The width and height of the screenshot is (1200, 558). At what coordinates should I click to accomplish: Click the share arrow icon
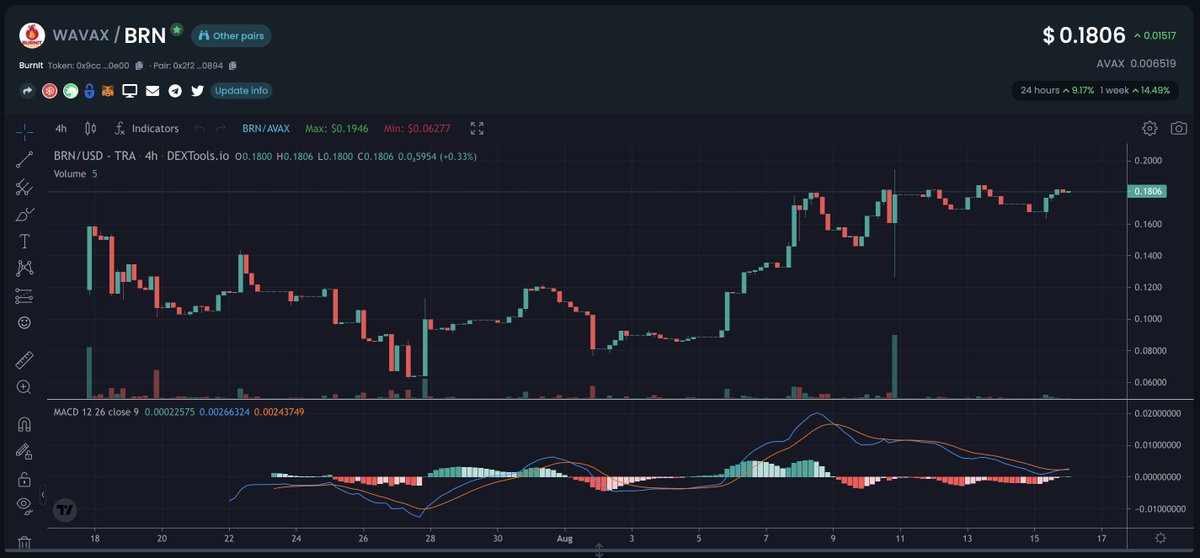coord(27,91)
